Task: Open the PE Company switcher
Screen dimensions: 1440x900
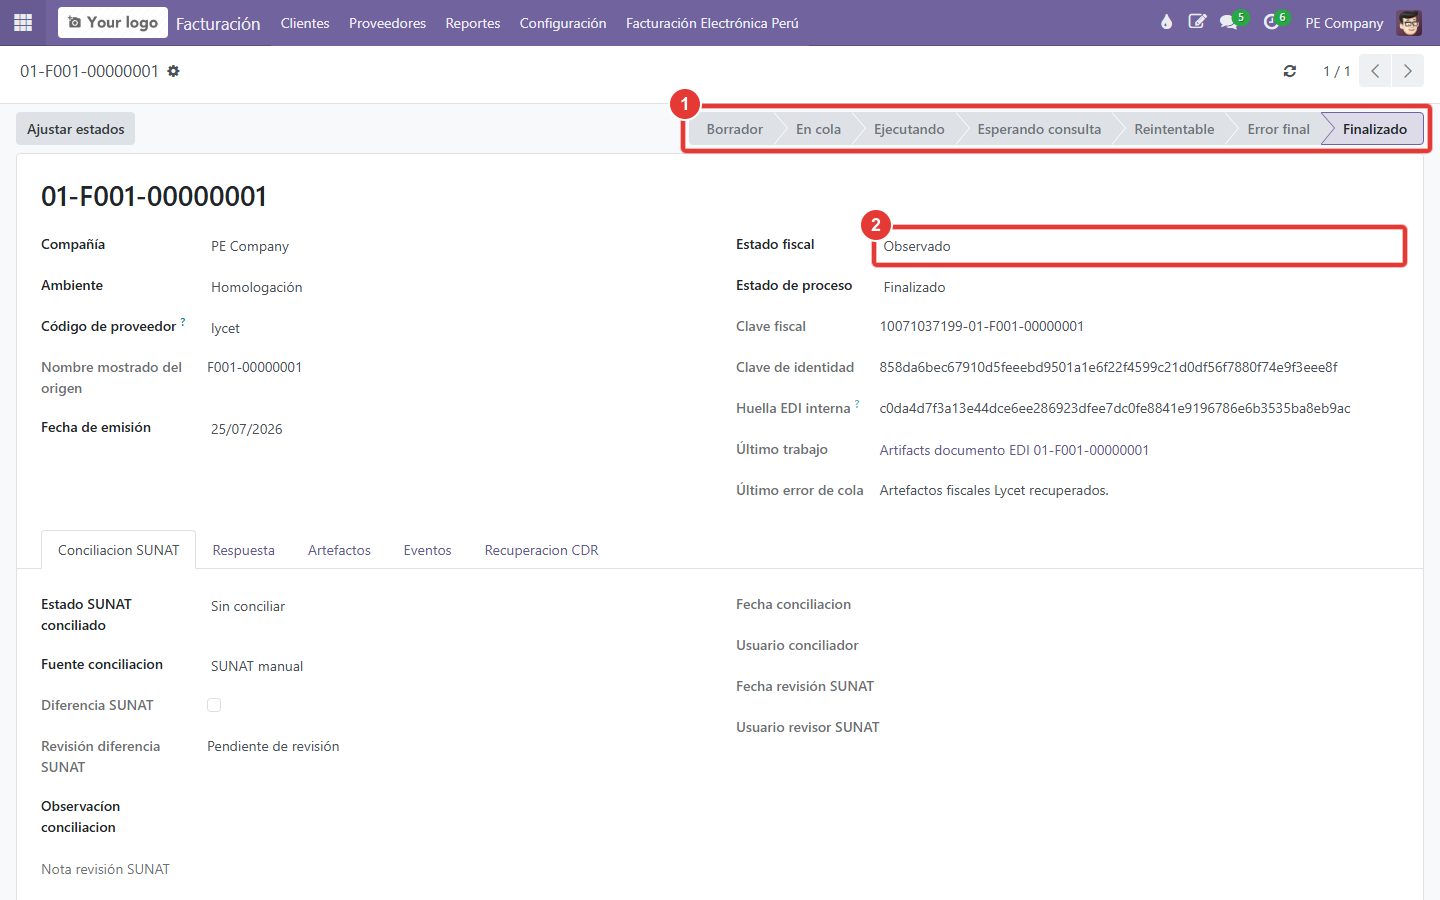Action: (x=1344, y=23)
